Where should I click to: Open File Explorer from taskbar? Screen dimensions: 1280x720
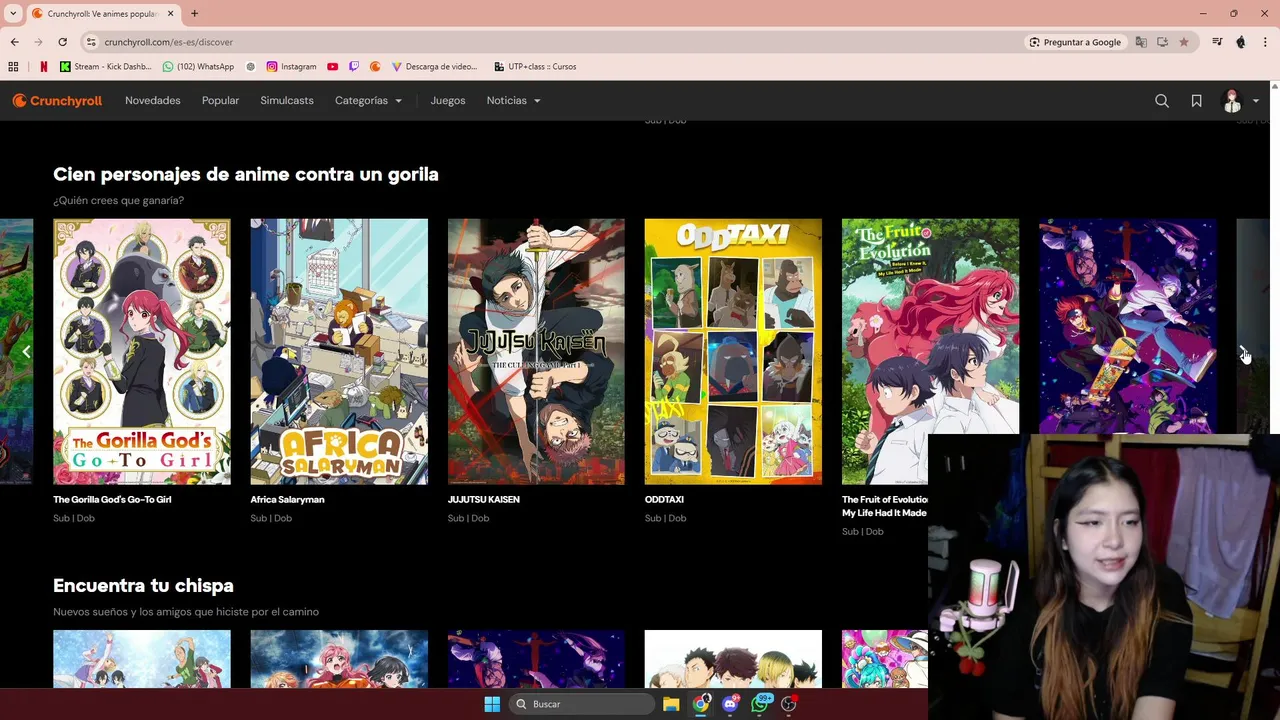[x=671, y=704]
